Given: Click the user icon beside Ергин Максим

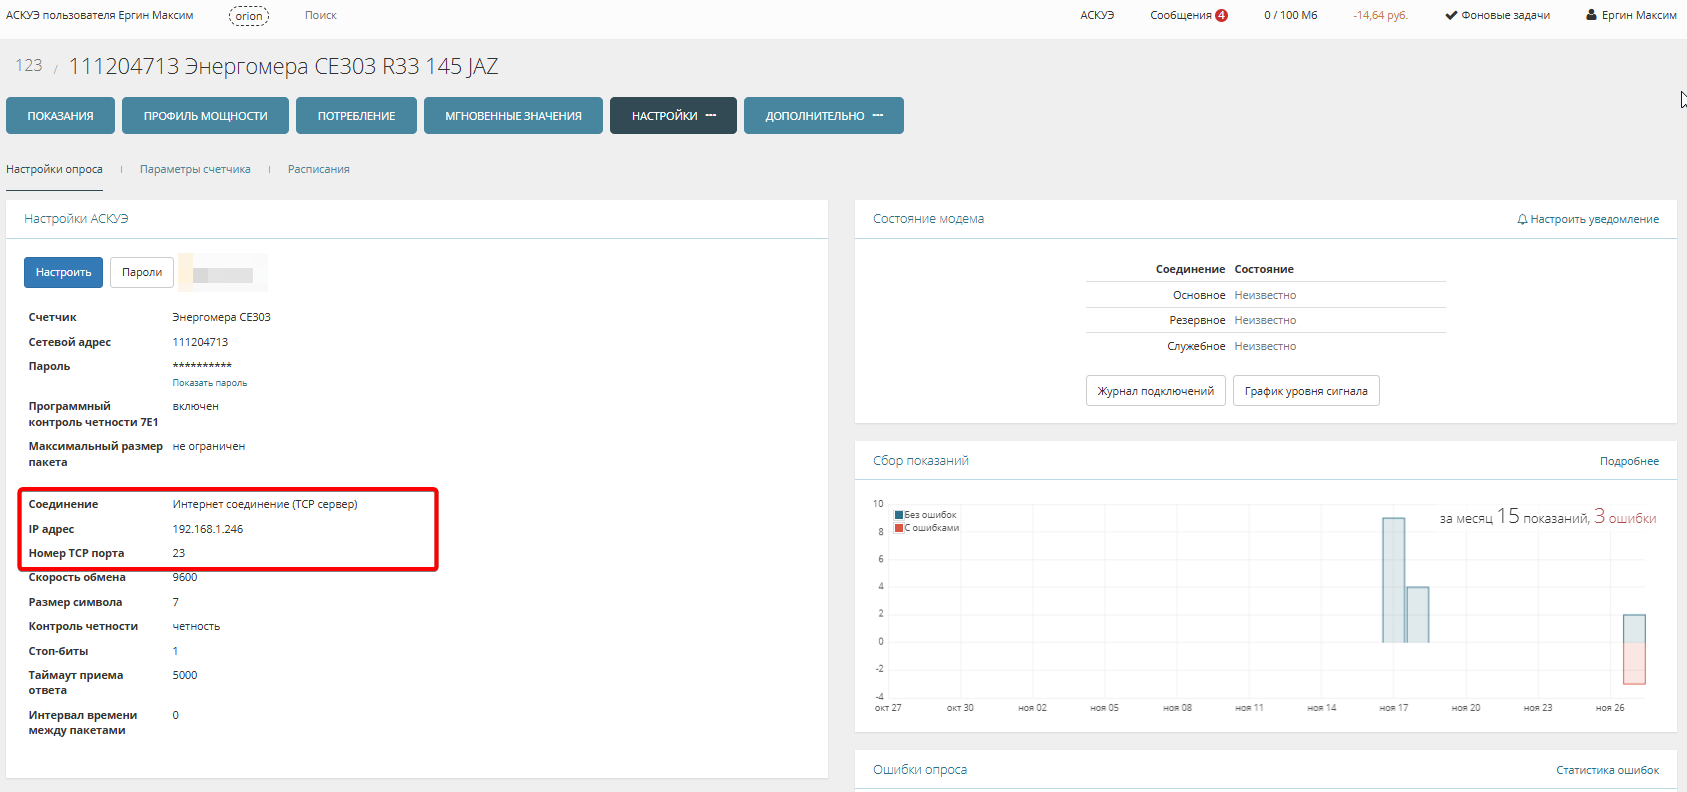Looking at the screenshot, I should pyautogui.click(x=1591, y=15).
